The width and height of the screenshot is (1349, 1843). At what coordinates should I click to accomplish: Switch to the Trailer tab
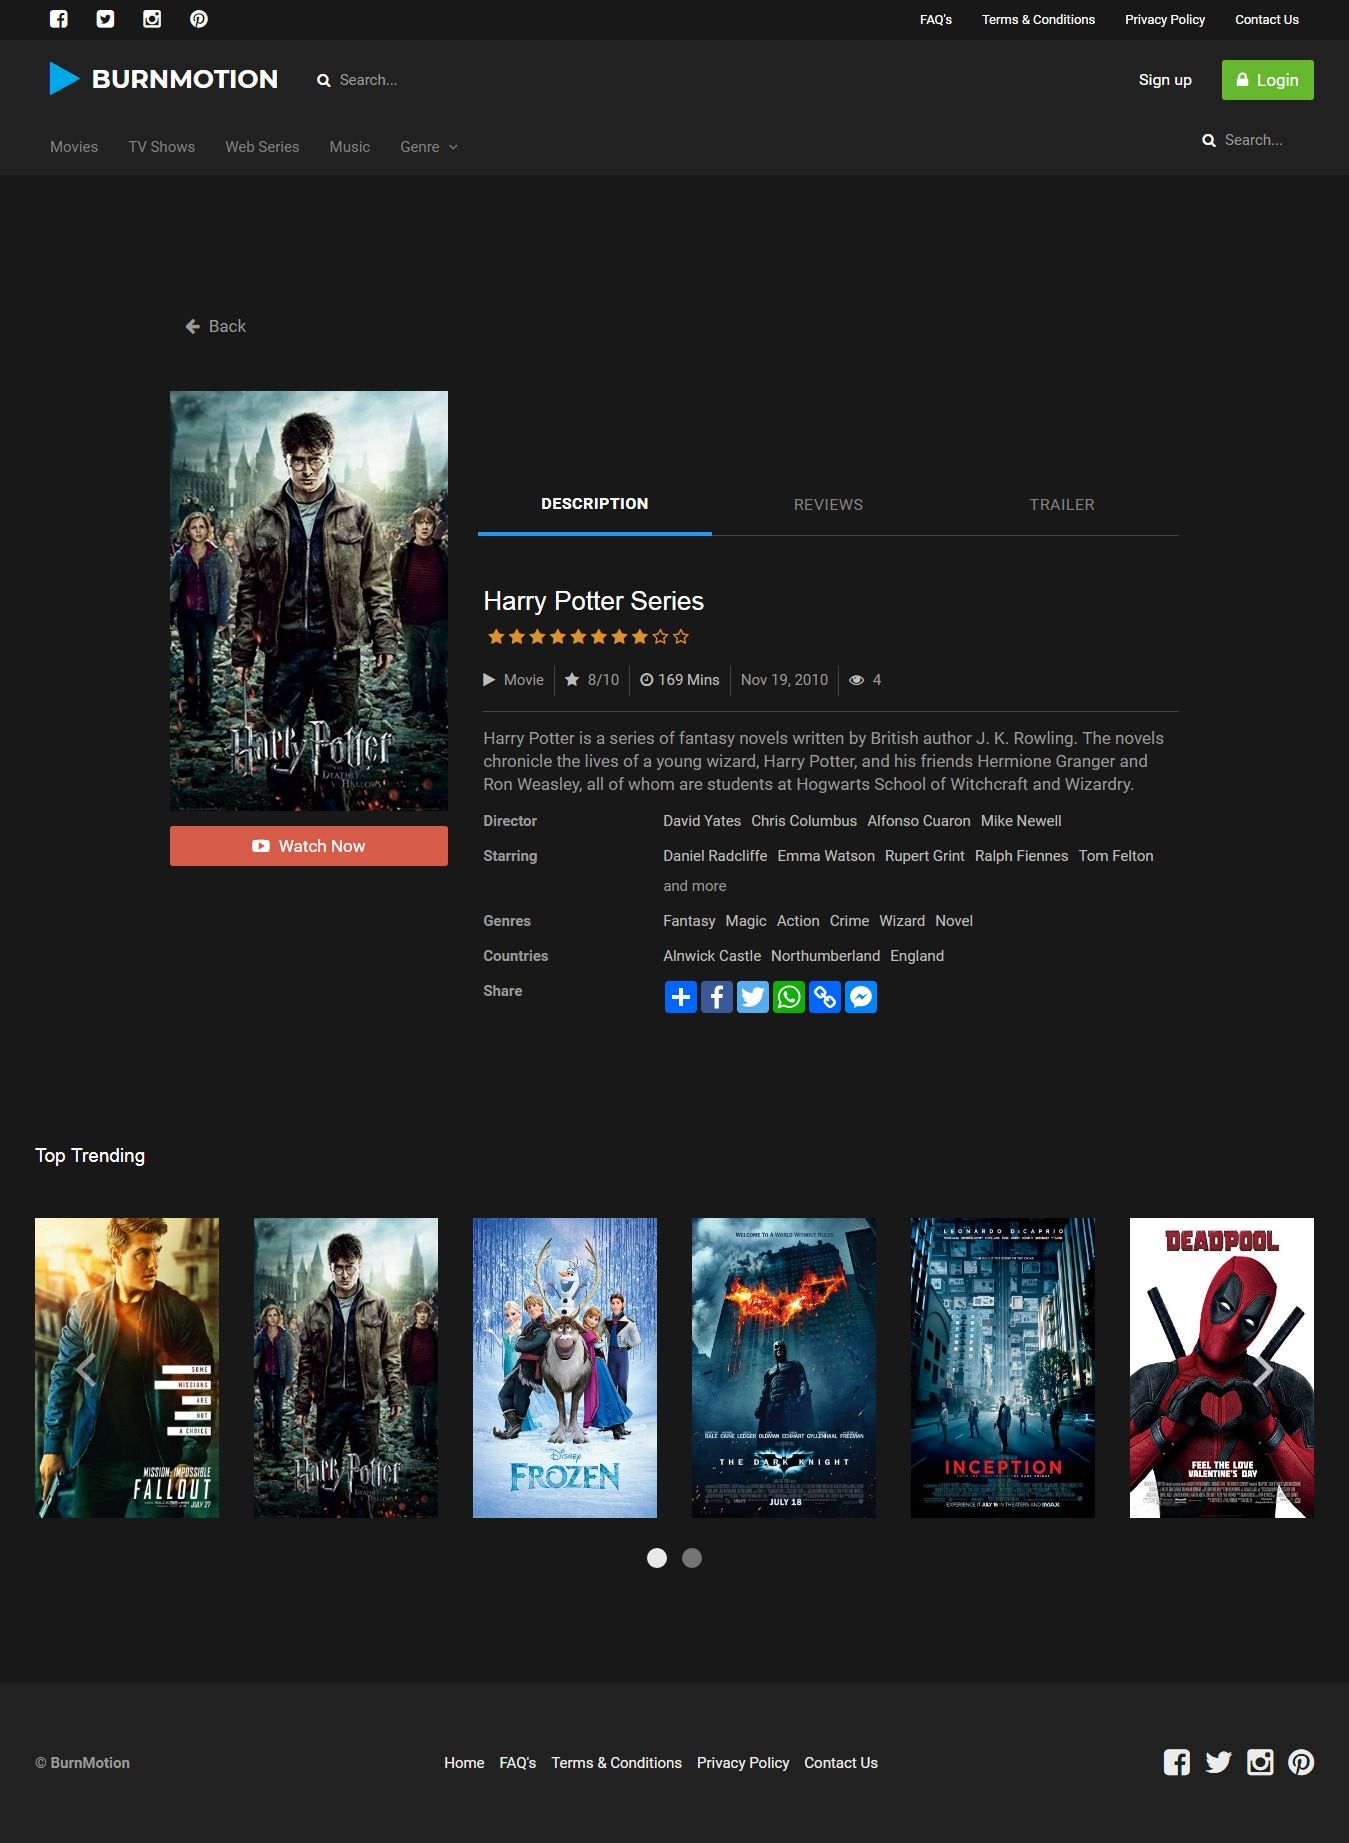click(1062, 504)
